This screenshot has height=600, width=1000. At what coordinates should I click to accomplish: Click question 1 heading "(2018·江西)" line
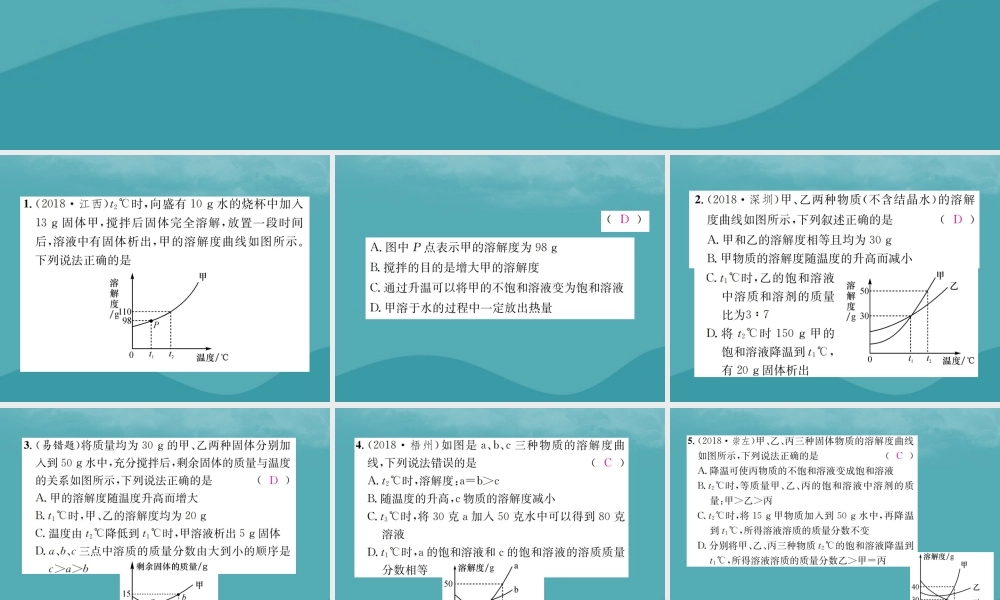point(164,204)
